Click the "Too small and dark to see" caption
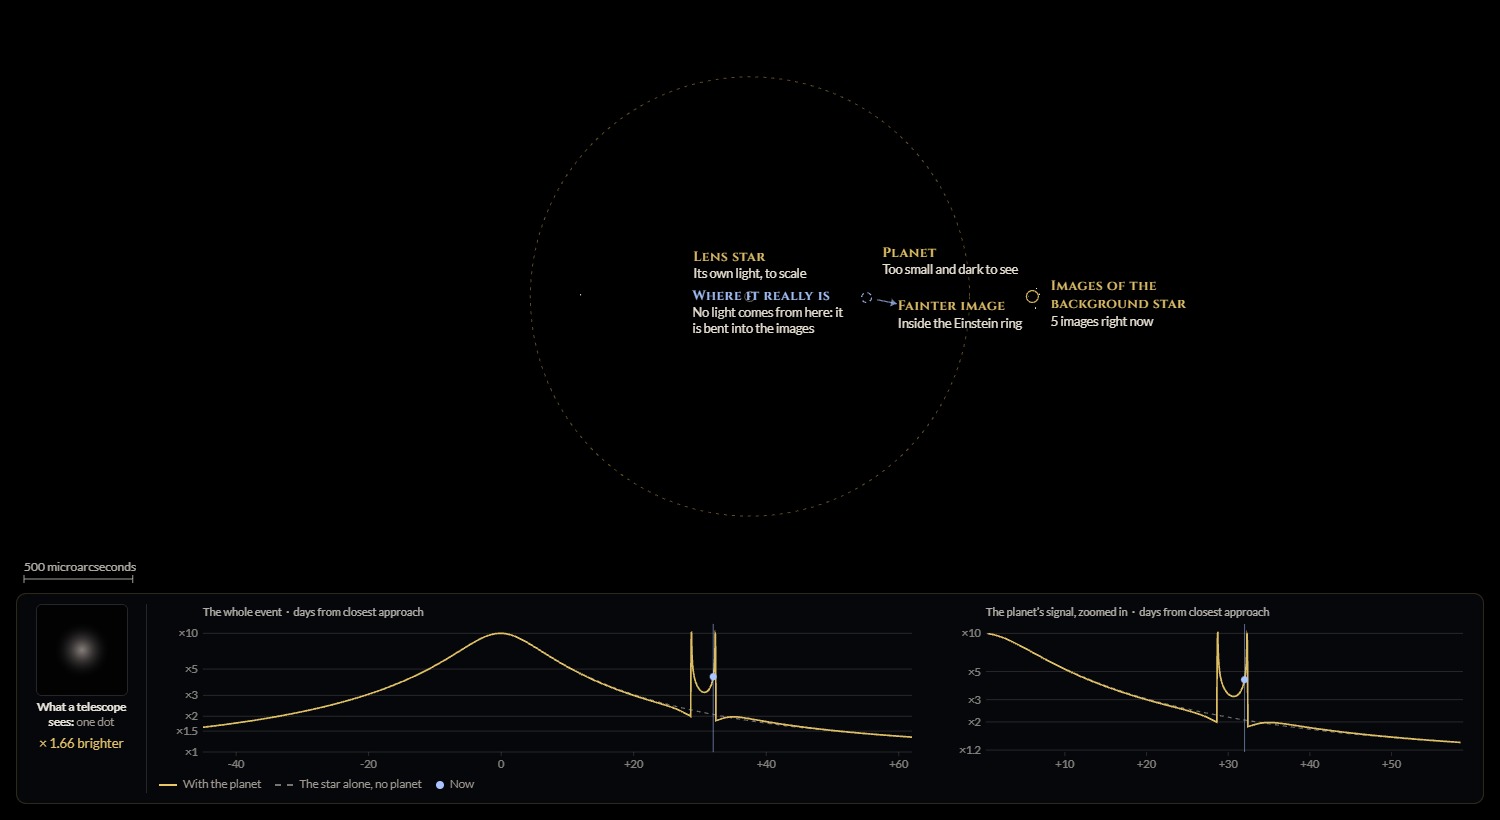The width and height of the screenshot is (1500, 820). tap(950, 269)
